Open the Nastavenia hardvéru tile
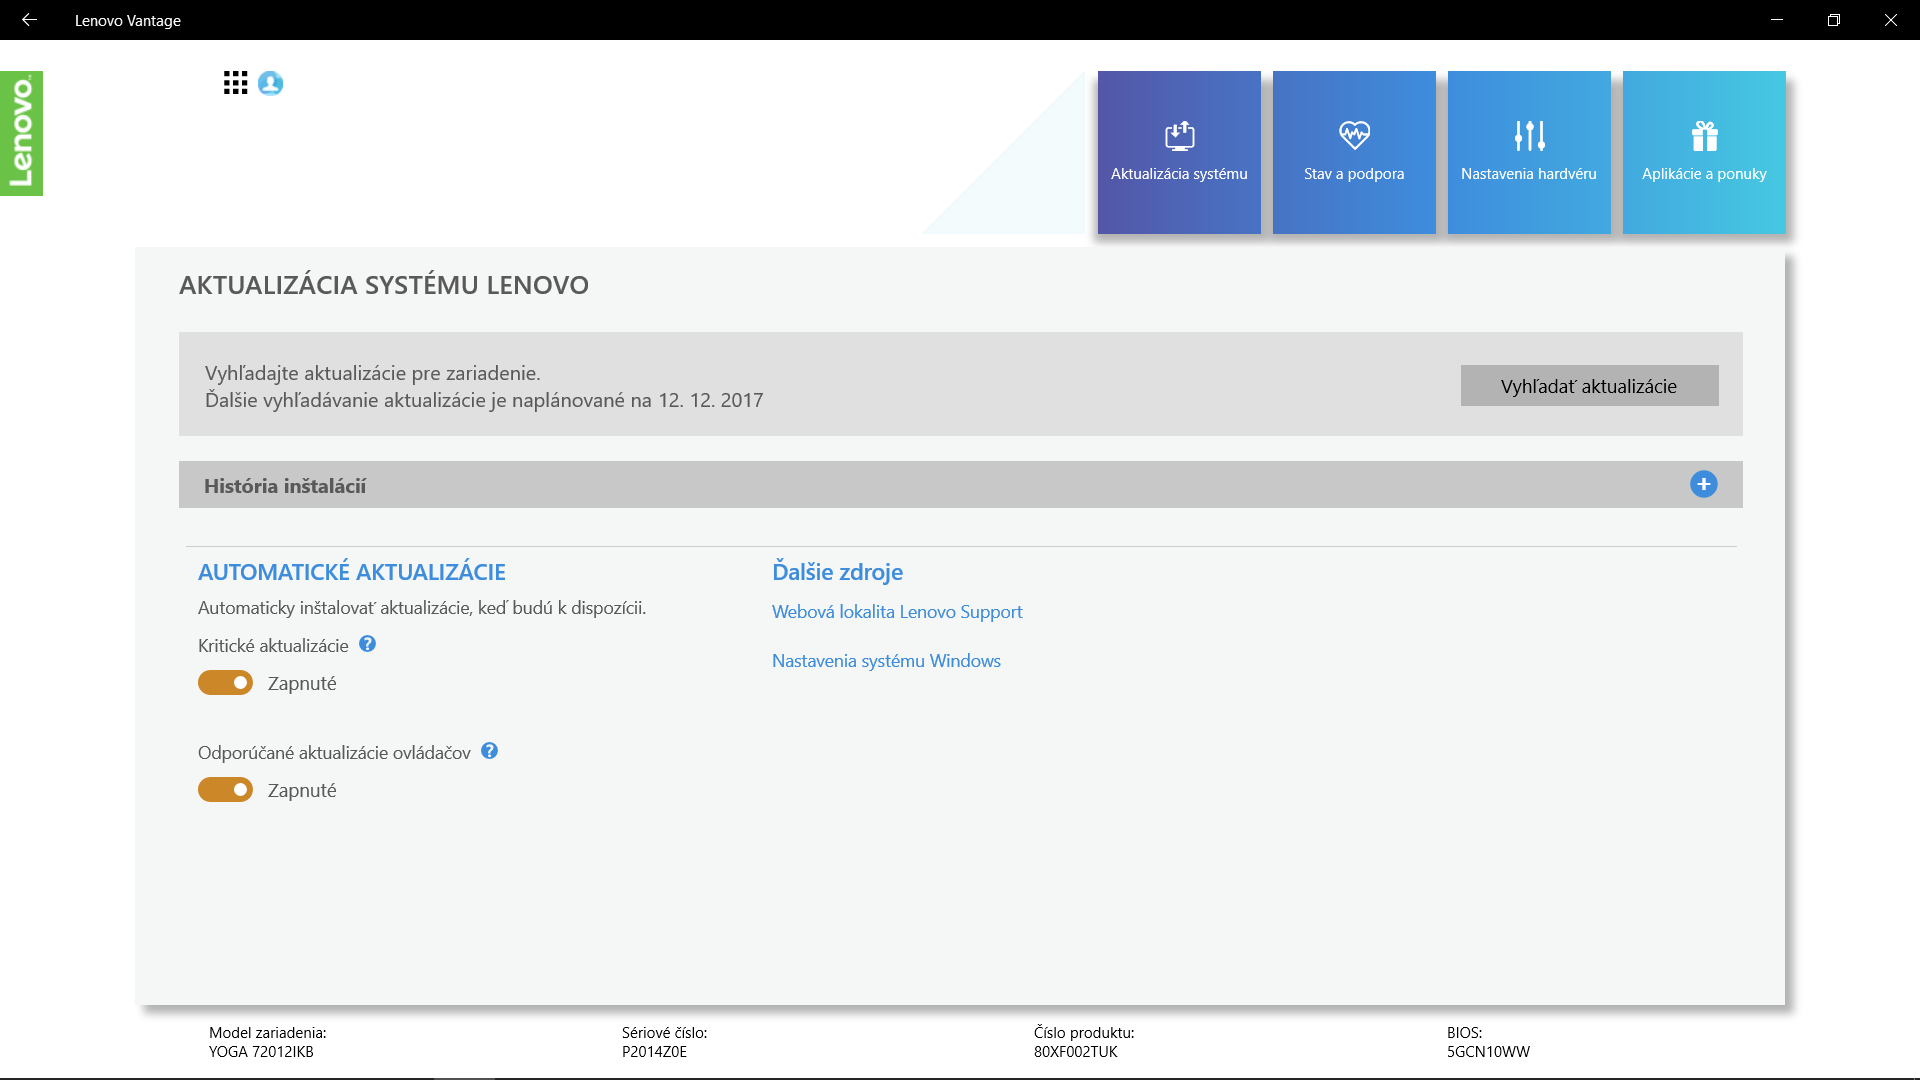The height and width of the screenshot is (1080, 1920). (x=1529, y=152)
